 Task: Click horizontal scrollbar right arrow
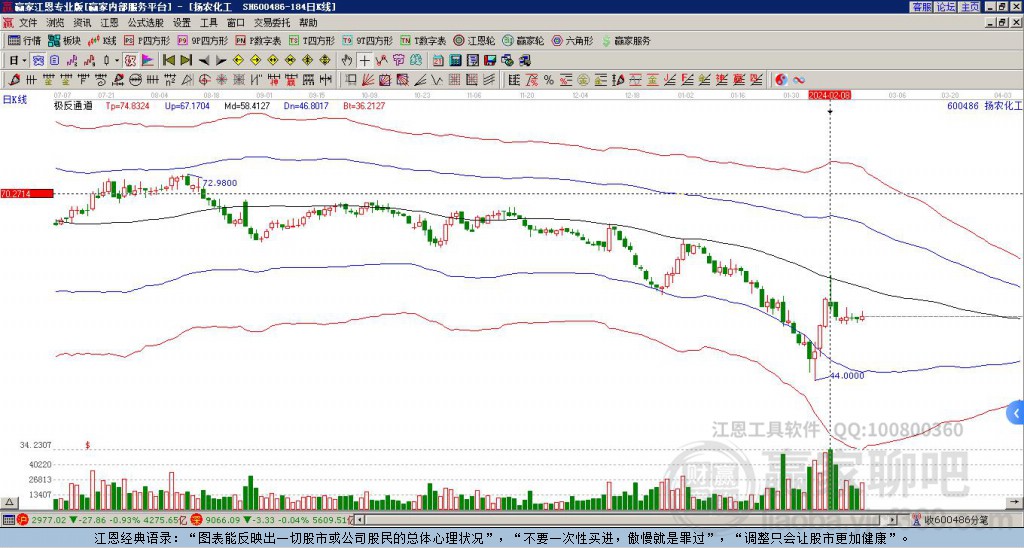click(893, 520)
